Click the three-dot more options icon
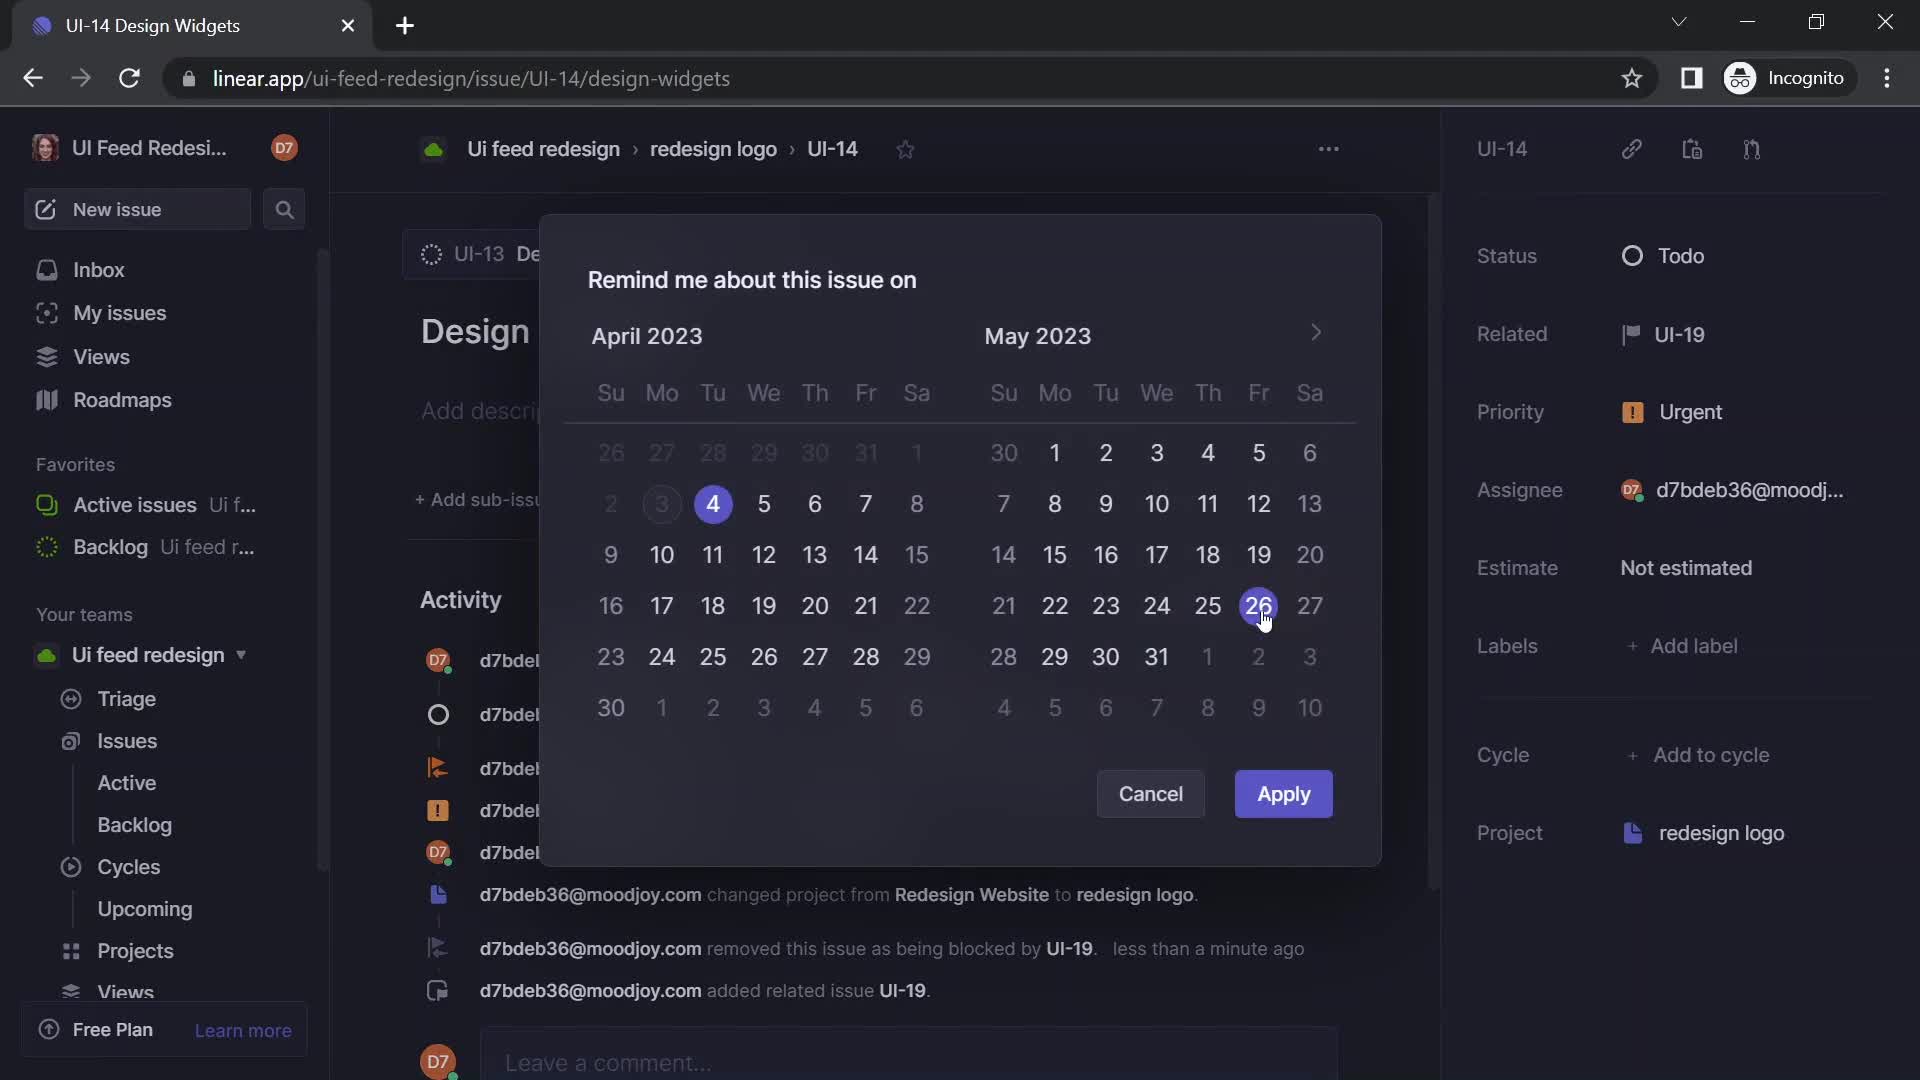The image size is (1920, 1080). (x=1329, y=149)
